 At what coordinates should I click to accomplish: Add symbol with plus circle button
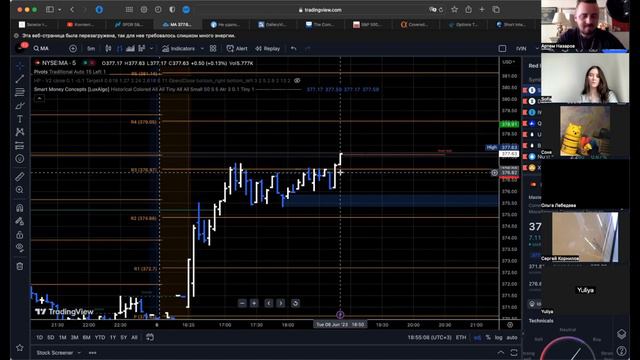point(73,49)
